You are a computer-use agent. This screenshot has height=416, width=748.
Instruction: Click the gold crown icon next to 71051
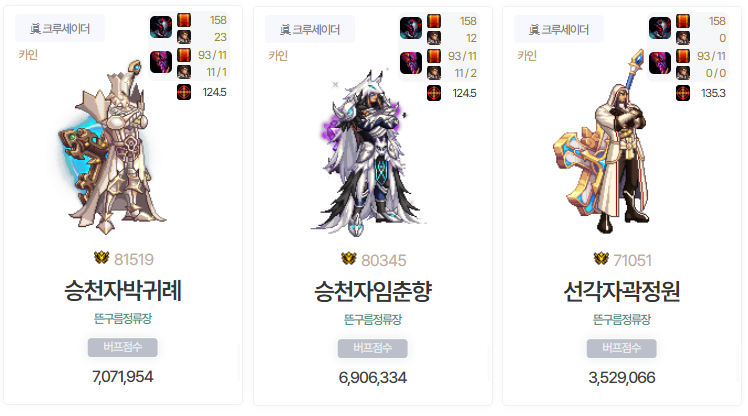tap(601, 259)
